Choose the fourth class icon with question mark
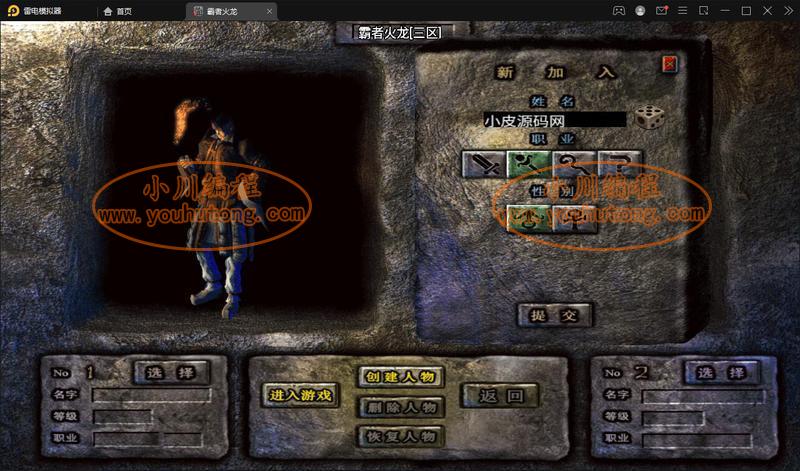800x471 pixels. 619,164
